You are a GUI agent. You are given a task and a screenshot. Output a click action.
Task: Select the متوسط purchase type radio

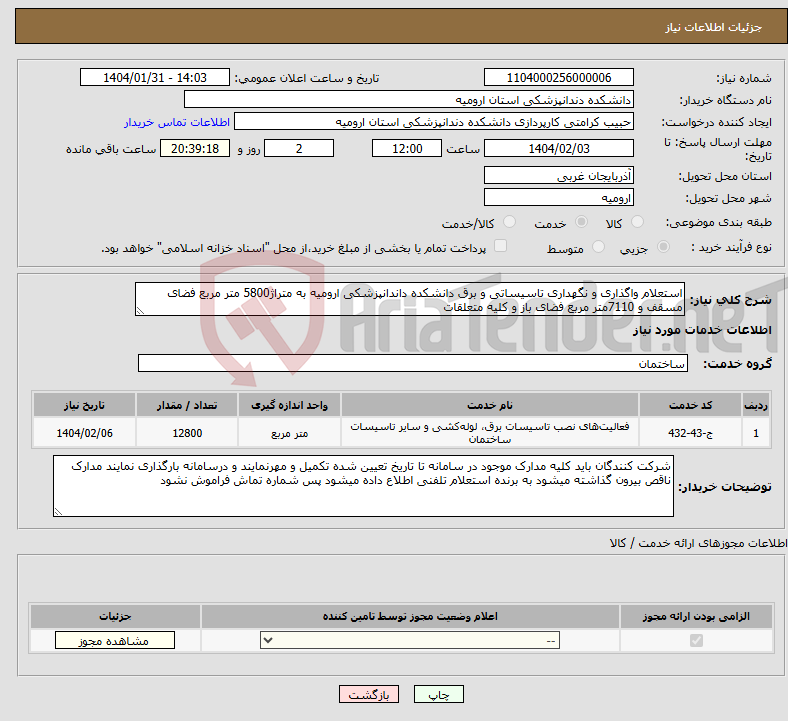(x=598, y=247)
